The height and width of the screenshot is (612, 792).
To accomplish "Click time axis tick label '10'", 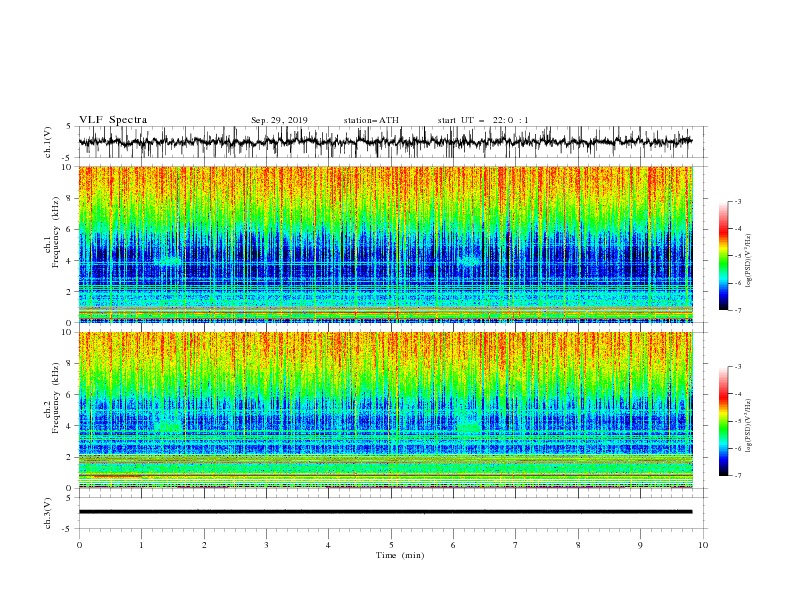I will pyautogui.click(x=703, y=545).
